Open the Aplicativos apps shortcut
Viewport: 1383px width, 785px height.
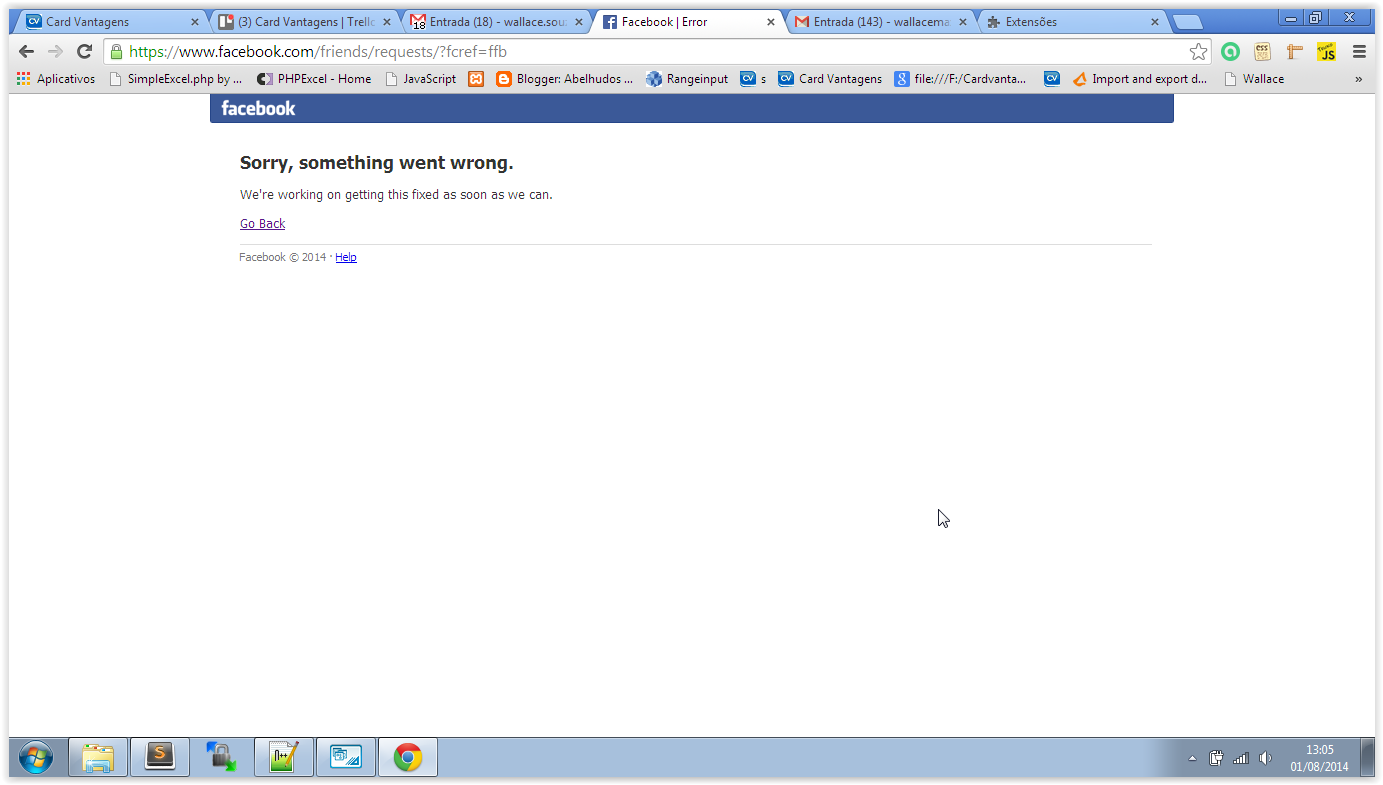[x=56, y=79]
